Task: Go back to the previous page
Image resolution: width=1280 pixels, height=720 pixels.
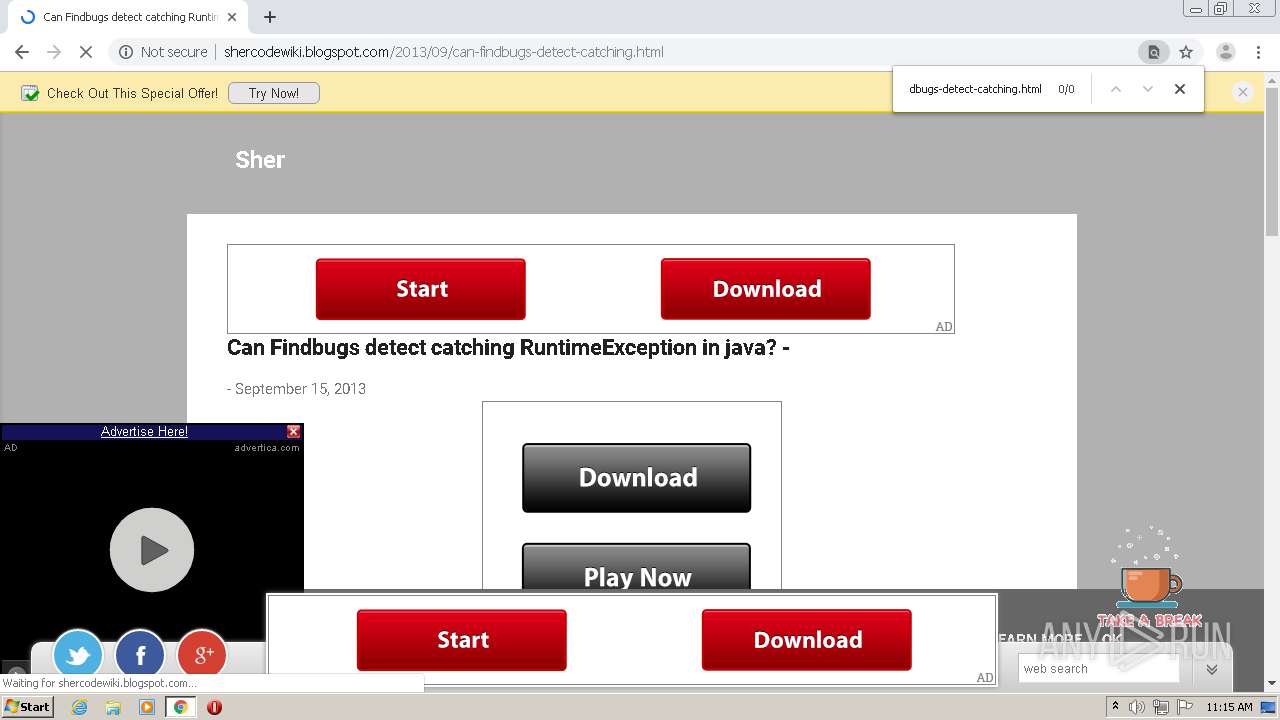Action: tap(22, 52)
